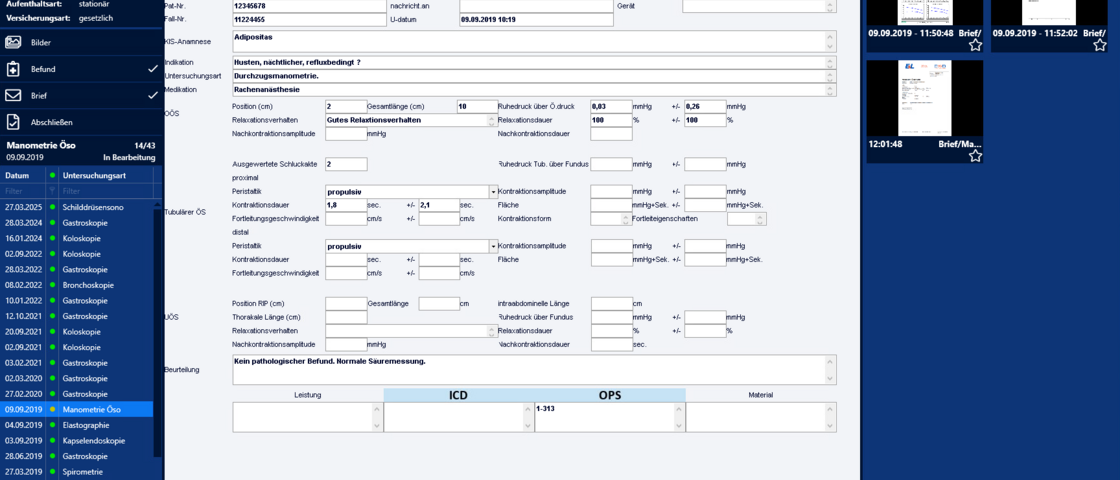Select the Manometrie Öso exam row
Screen dimensions: 1120x480
(76, 410)
